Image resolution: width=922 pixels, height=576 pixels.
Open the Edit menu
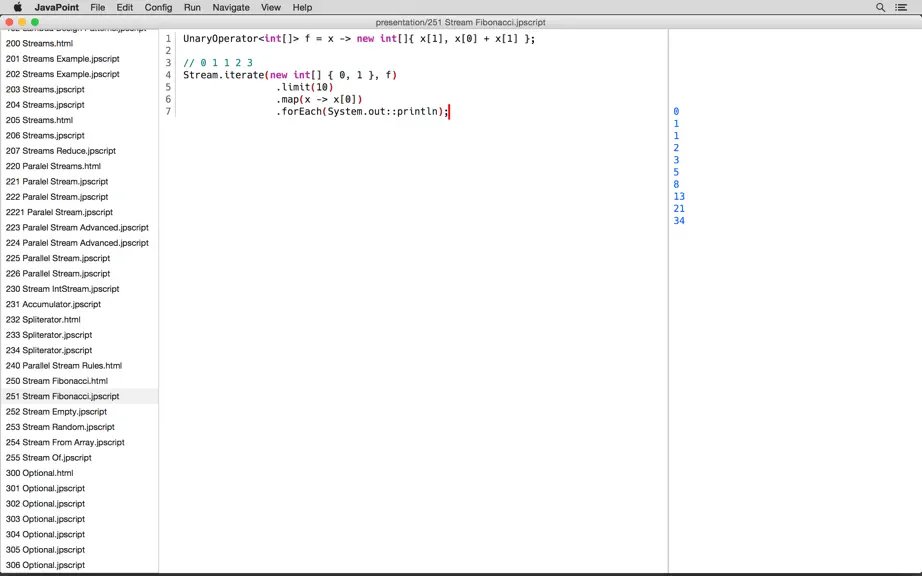125,7
